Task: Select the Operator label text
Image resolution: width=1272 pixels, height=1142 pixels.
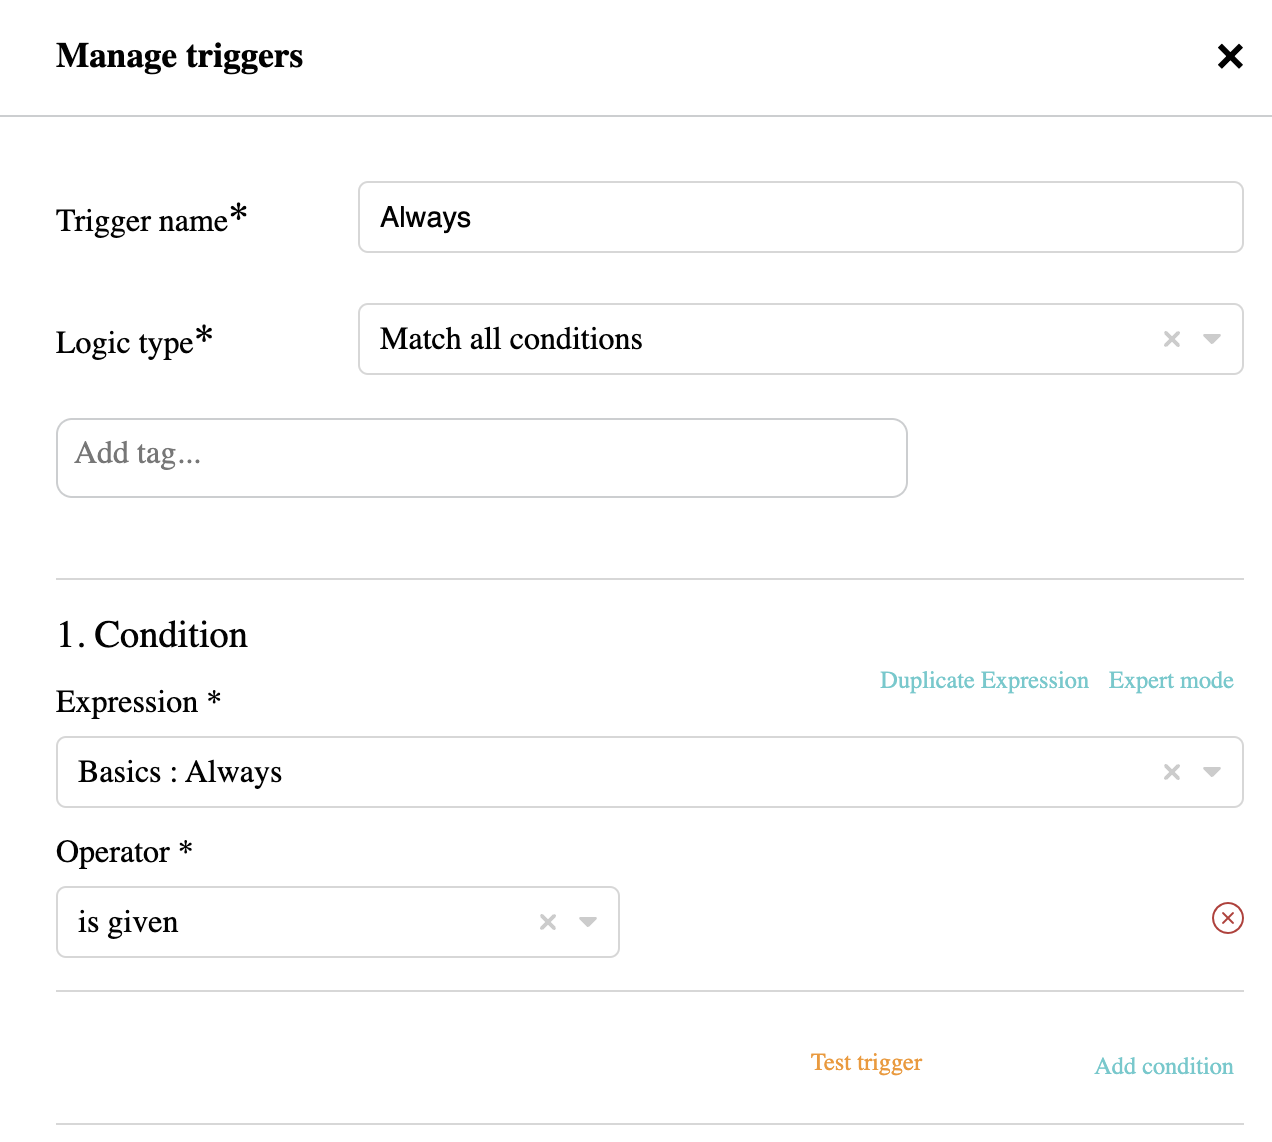Action: point(124,852)
